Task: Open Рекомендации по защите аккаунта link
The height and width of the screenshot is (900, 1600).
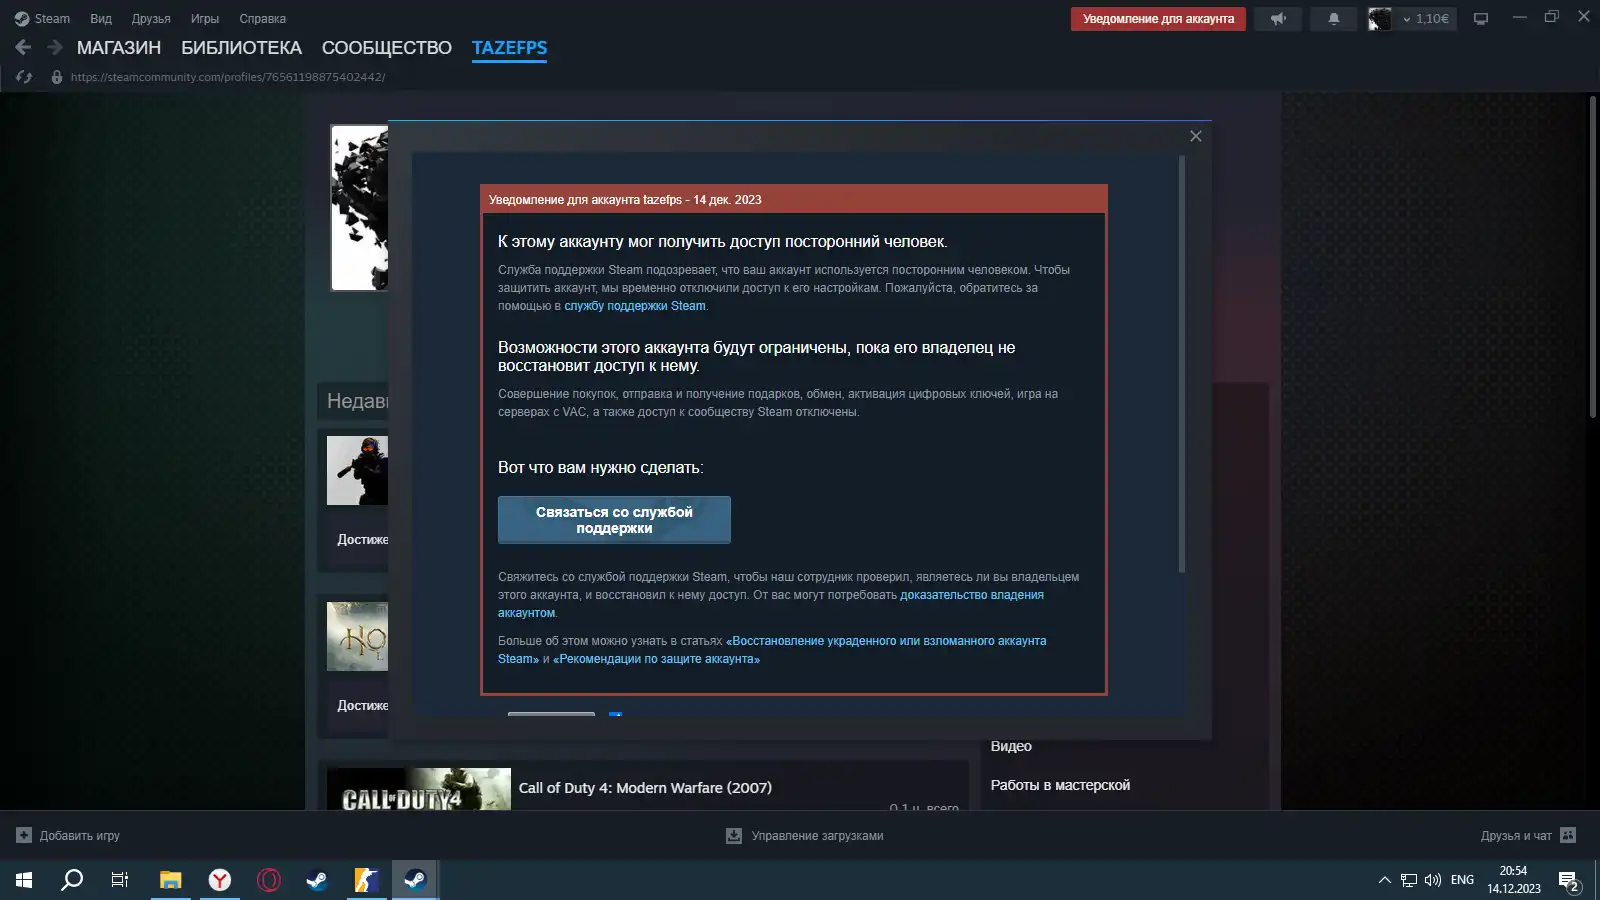Action: tap(656, 659)
